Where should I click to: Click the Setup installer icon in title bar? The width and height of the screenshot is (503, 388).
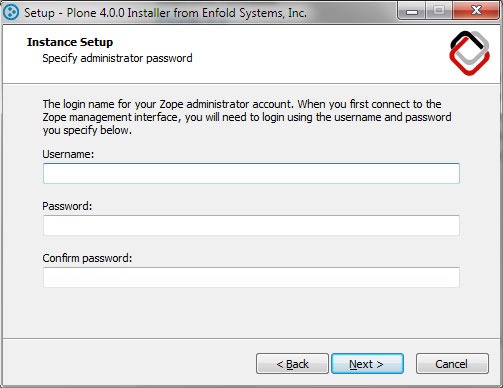pyautogui.click(x=11, y=13)
